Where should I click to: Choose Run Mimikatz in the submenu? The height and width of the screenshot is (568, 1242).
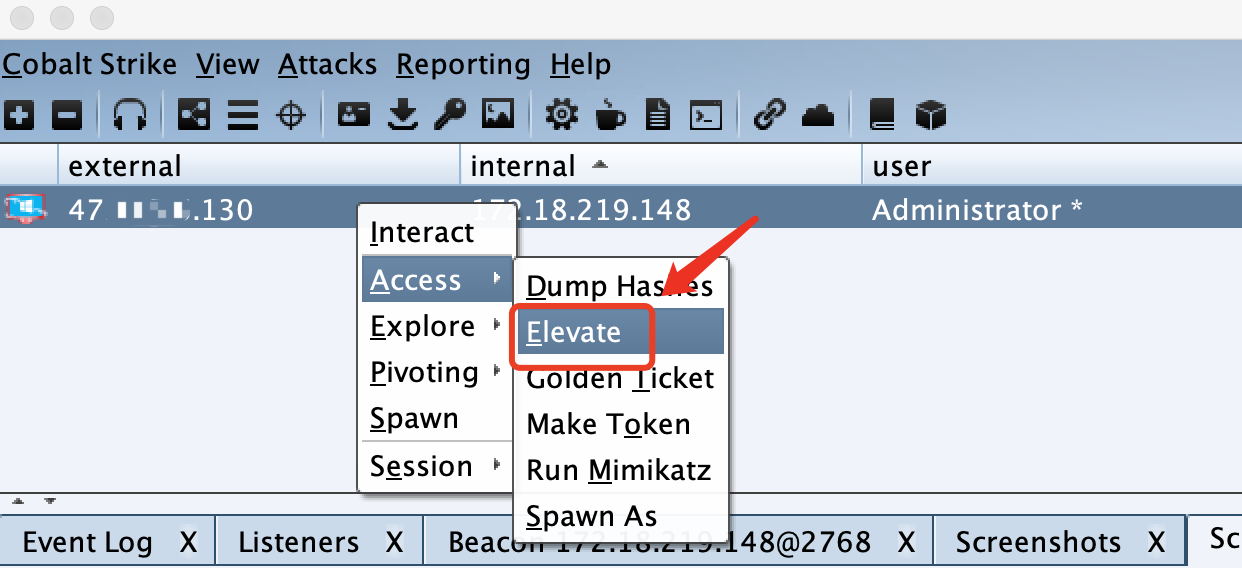(618, 470)
